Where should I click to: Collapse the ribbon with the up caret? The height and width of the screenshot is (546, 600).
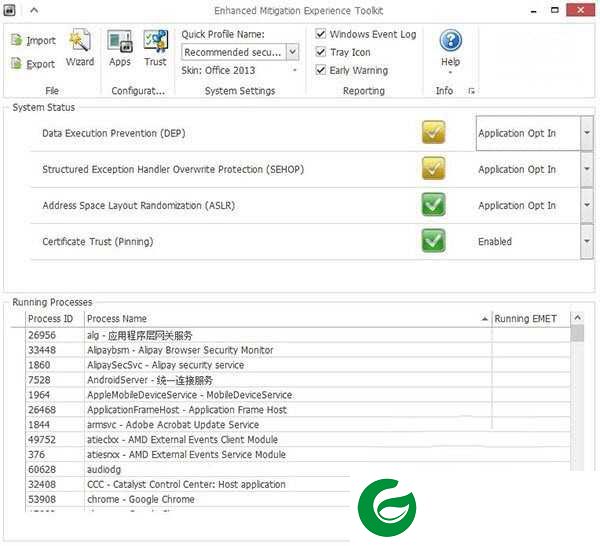click(34, 10)
